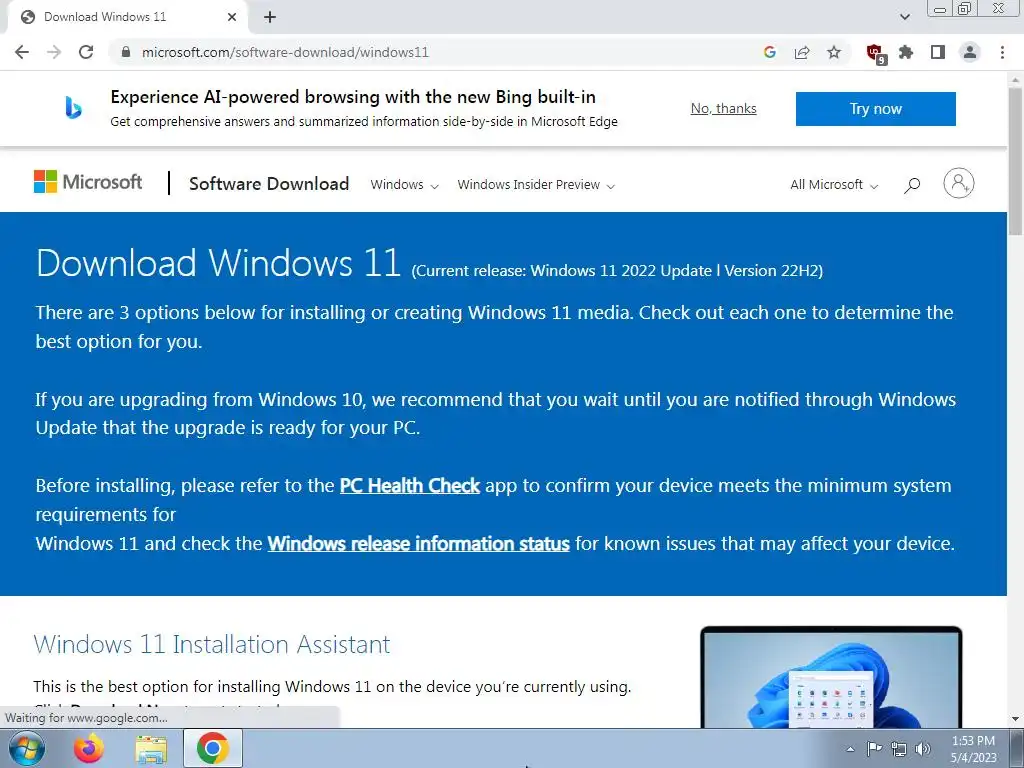Click the address bar URL field
The height and width of the screenshot is (768, 1024).
pos(431,52)
